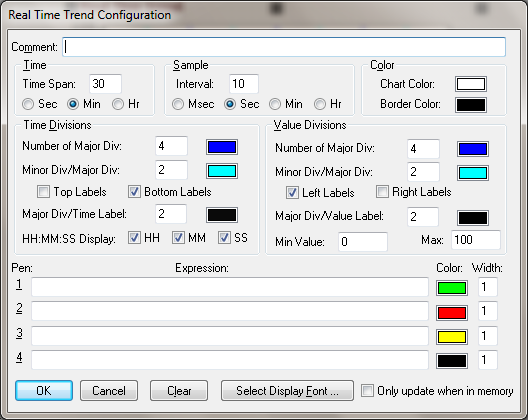Edit Pen 2 width field
The image size is (528, 420).
pos(488,311)
